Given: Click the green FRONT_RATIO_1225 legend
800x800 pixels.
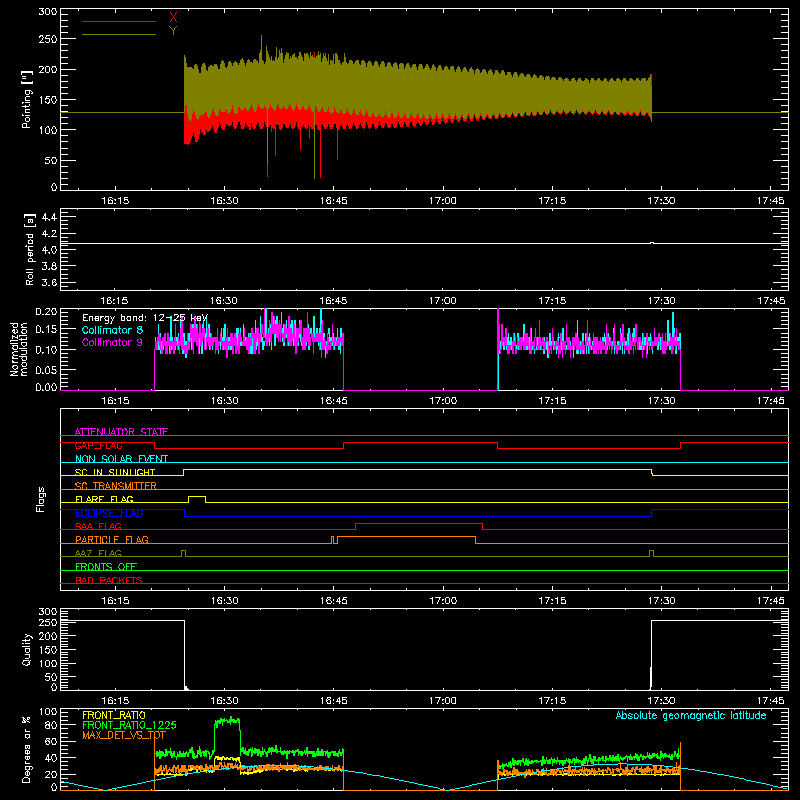Looking at the screenshot, I should [x=129, y=725].
